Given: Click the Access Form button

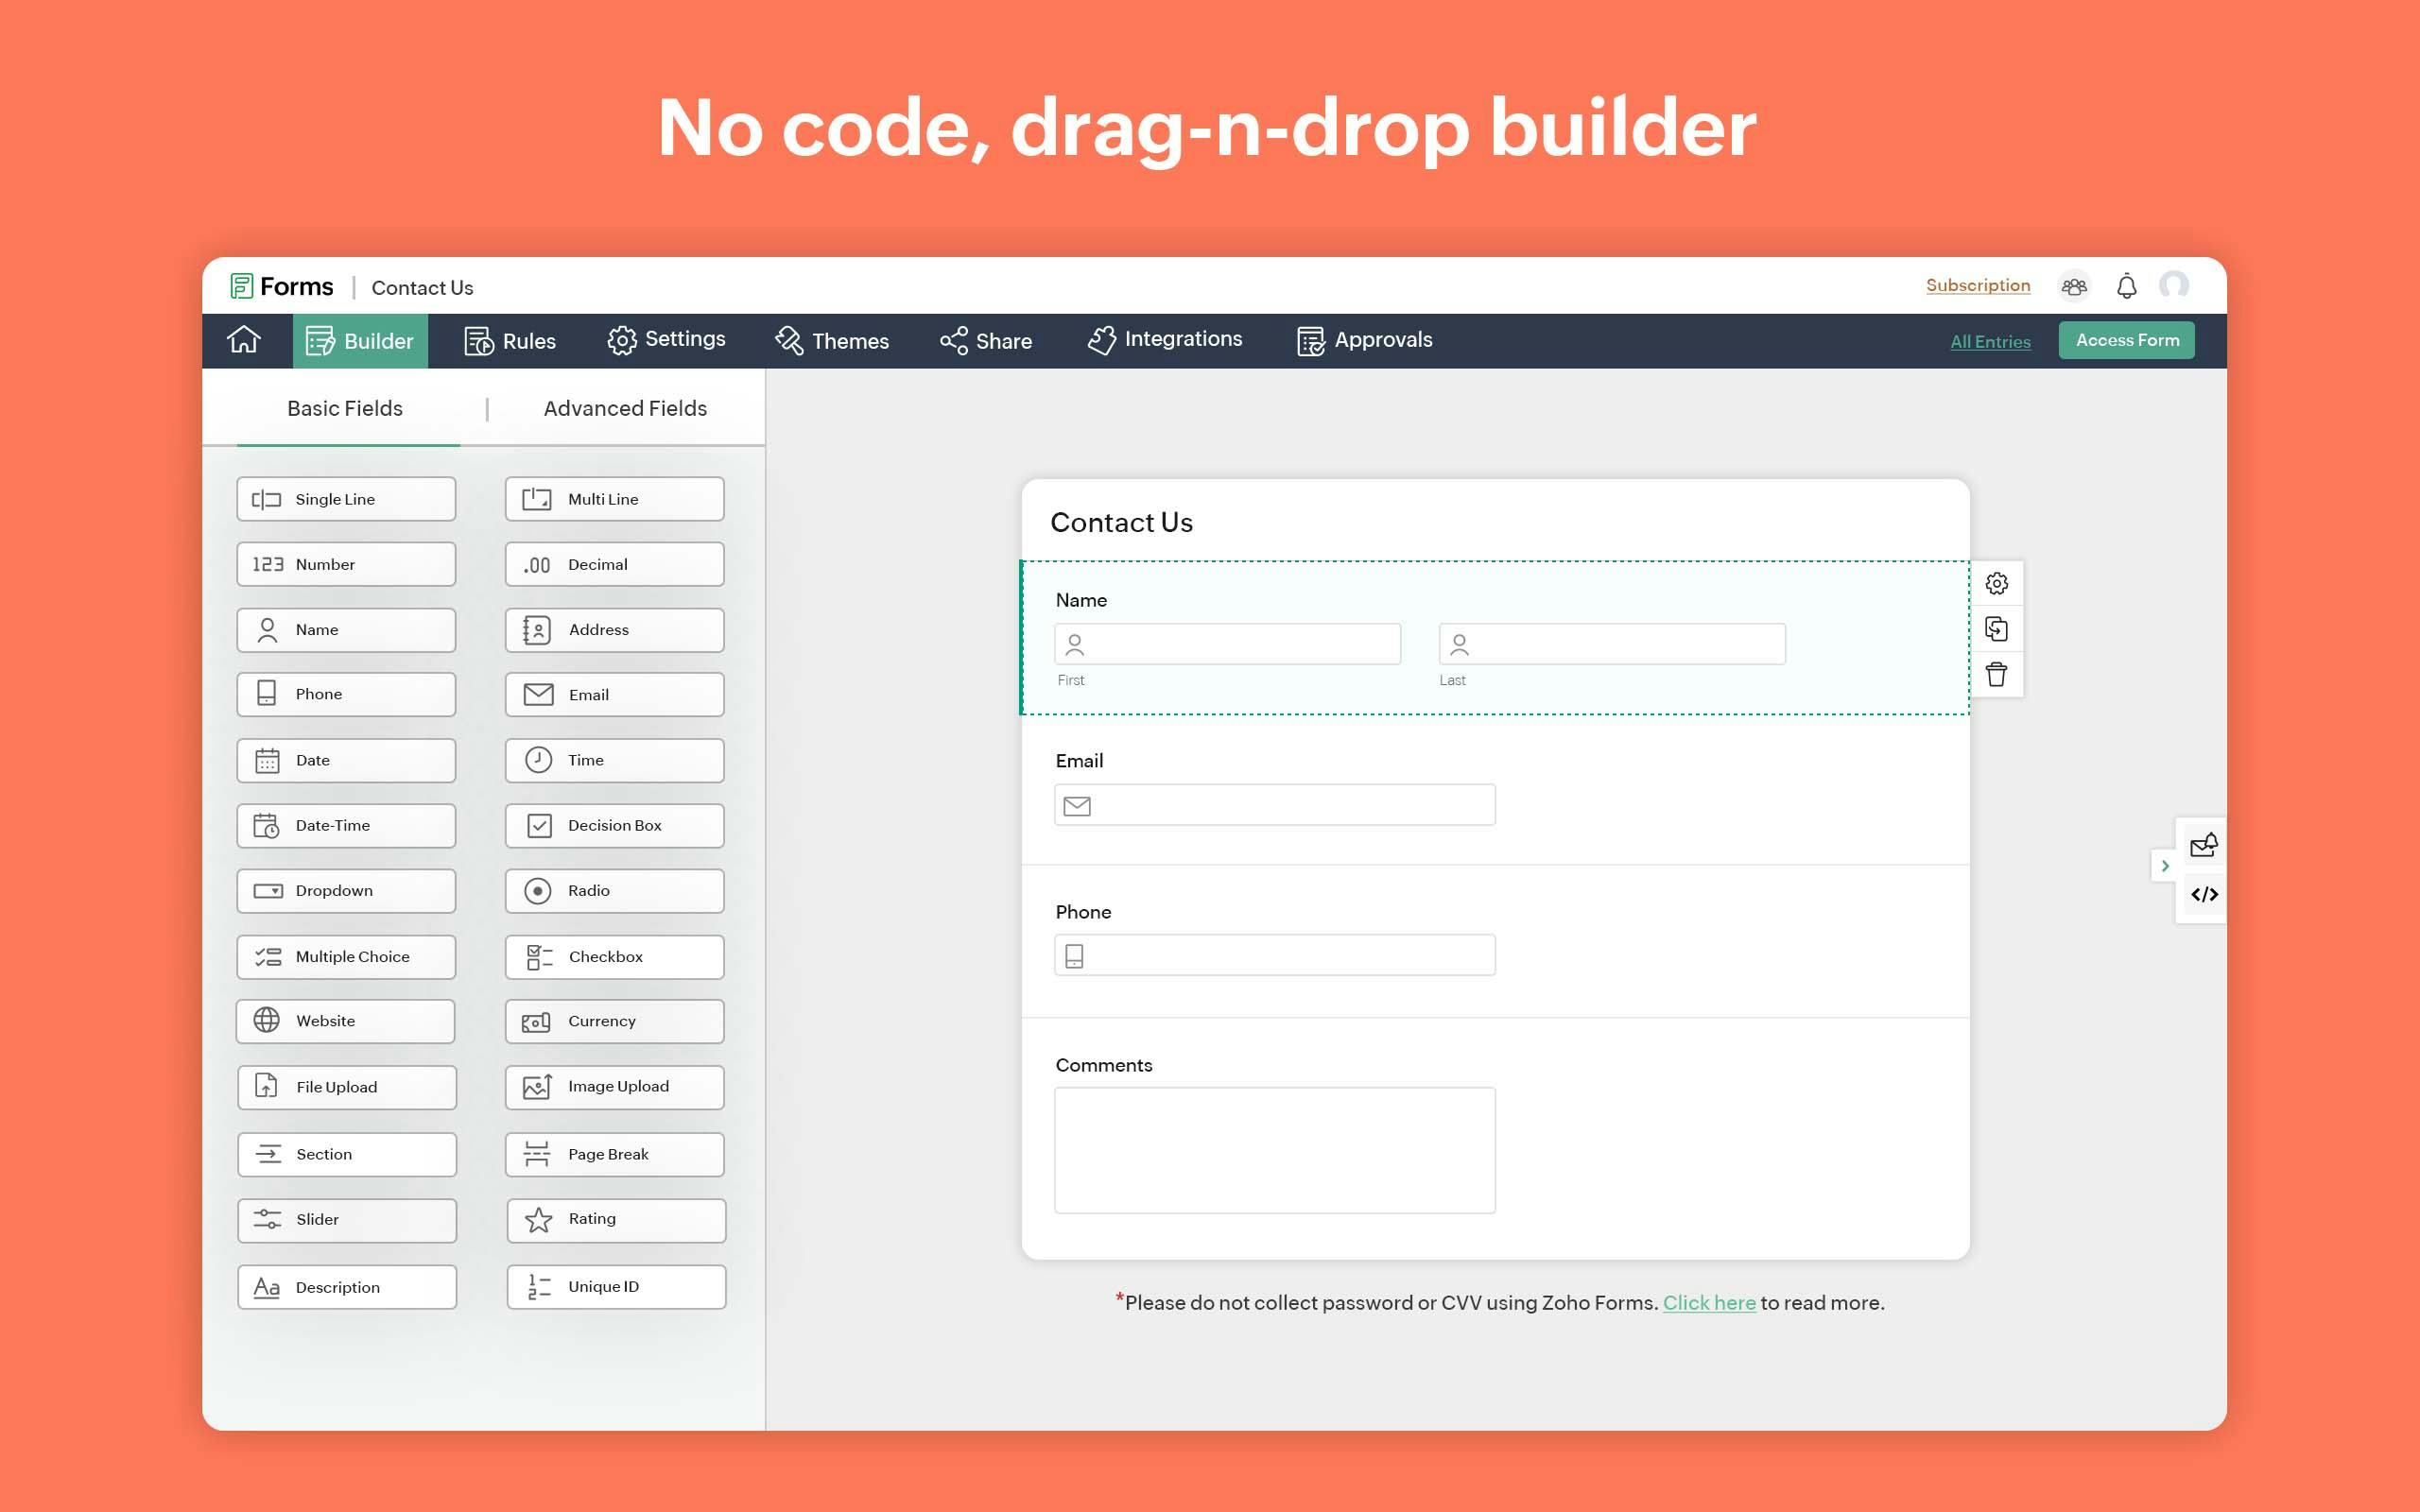Looking at the screenshot, I should coord(2126,340).
